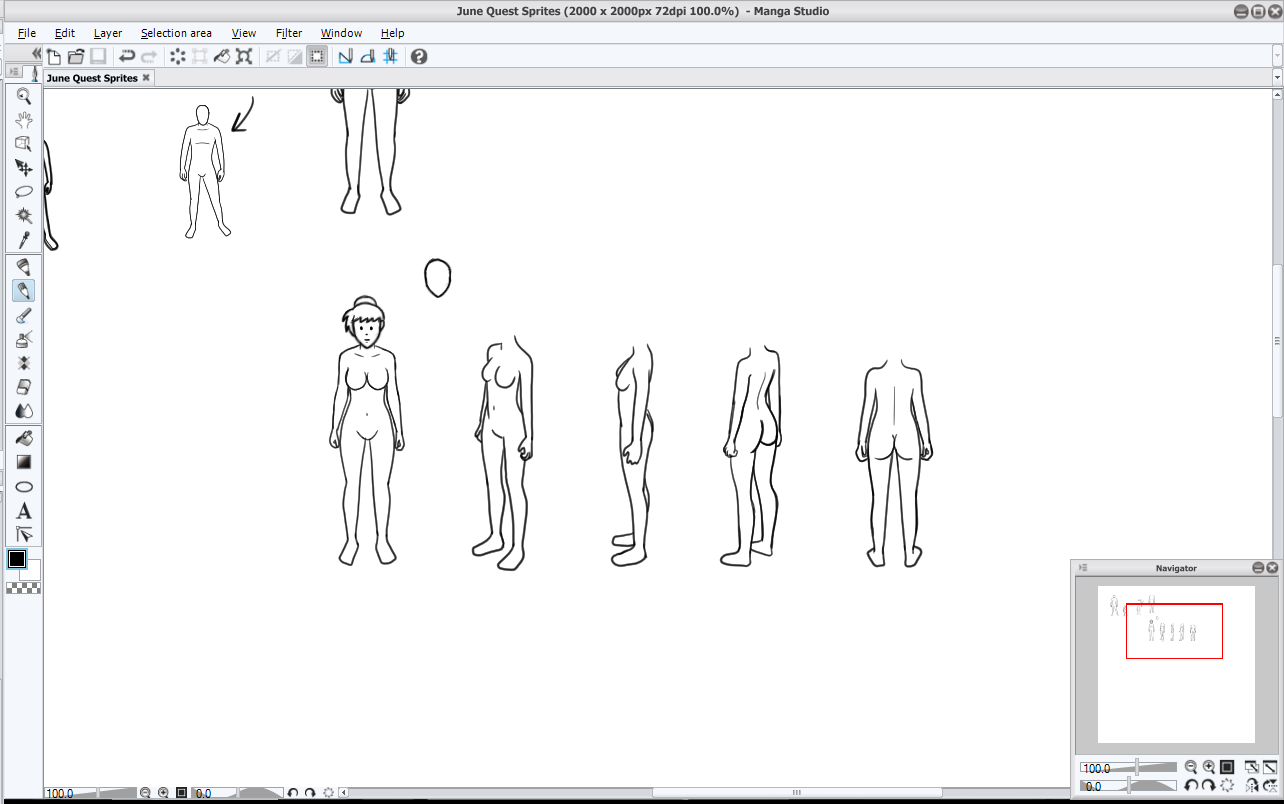Click the Undo arrow in toolbar

[x=127, y=57]
